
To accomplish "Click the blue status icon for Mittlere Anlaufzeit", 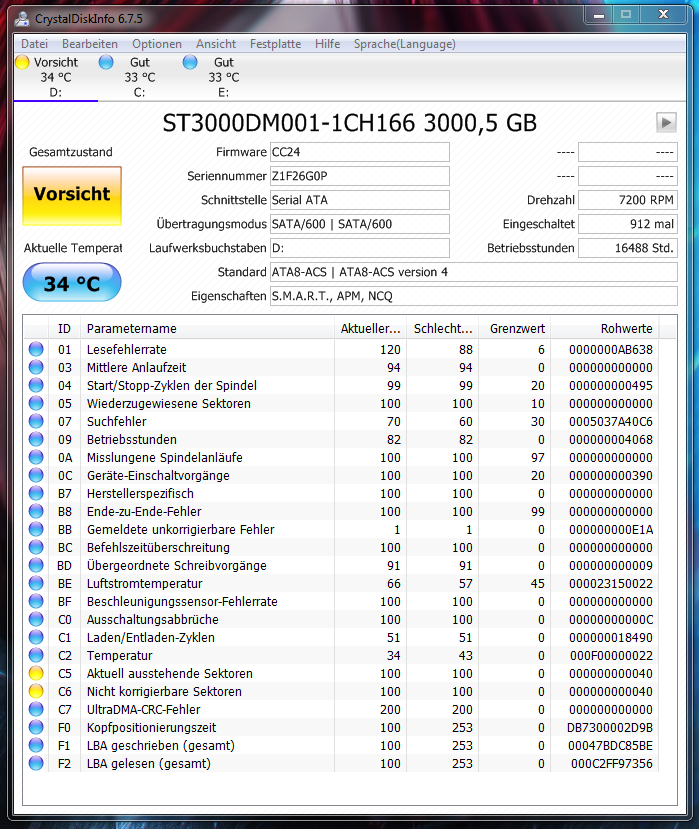I will [36, 367].
